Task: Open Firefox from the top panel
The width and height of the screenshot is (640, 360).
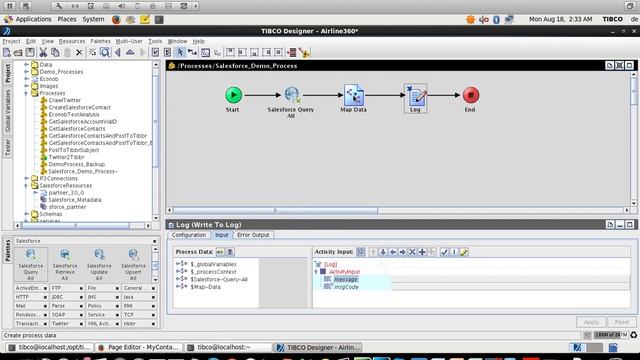Action: coord(116,19)
